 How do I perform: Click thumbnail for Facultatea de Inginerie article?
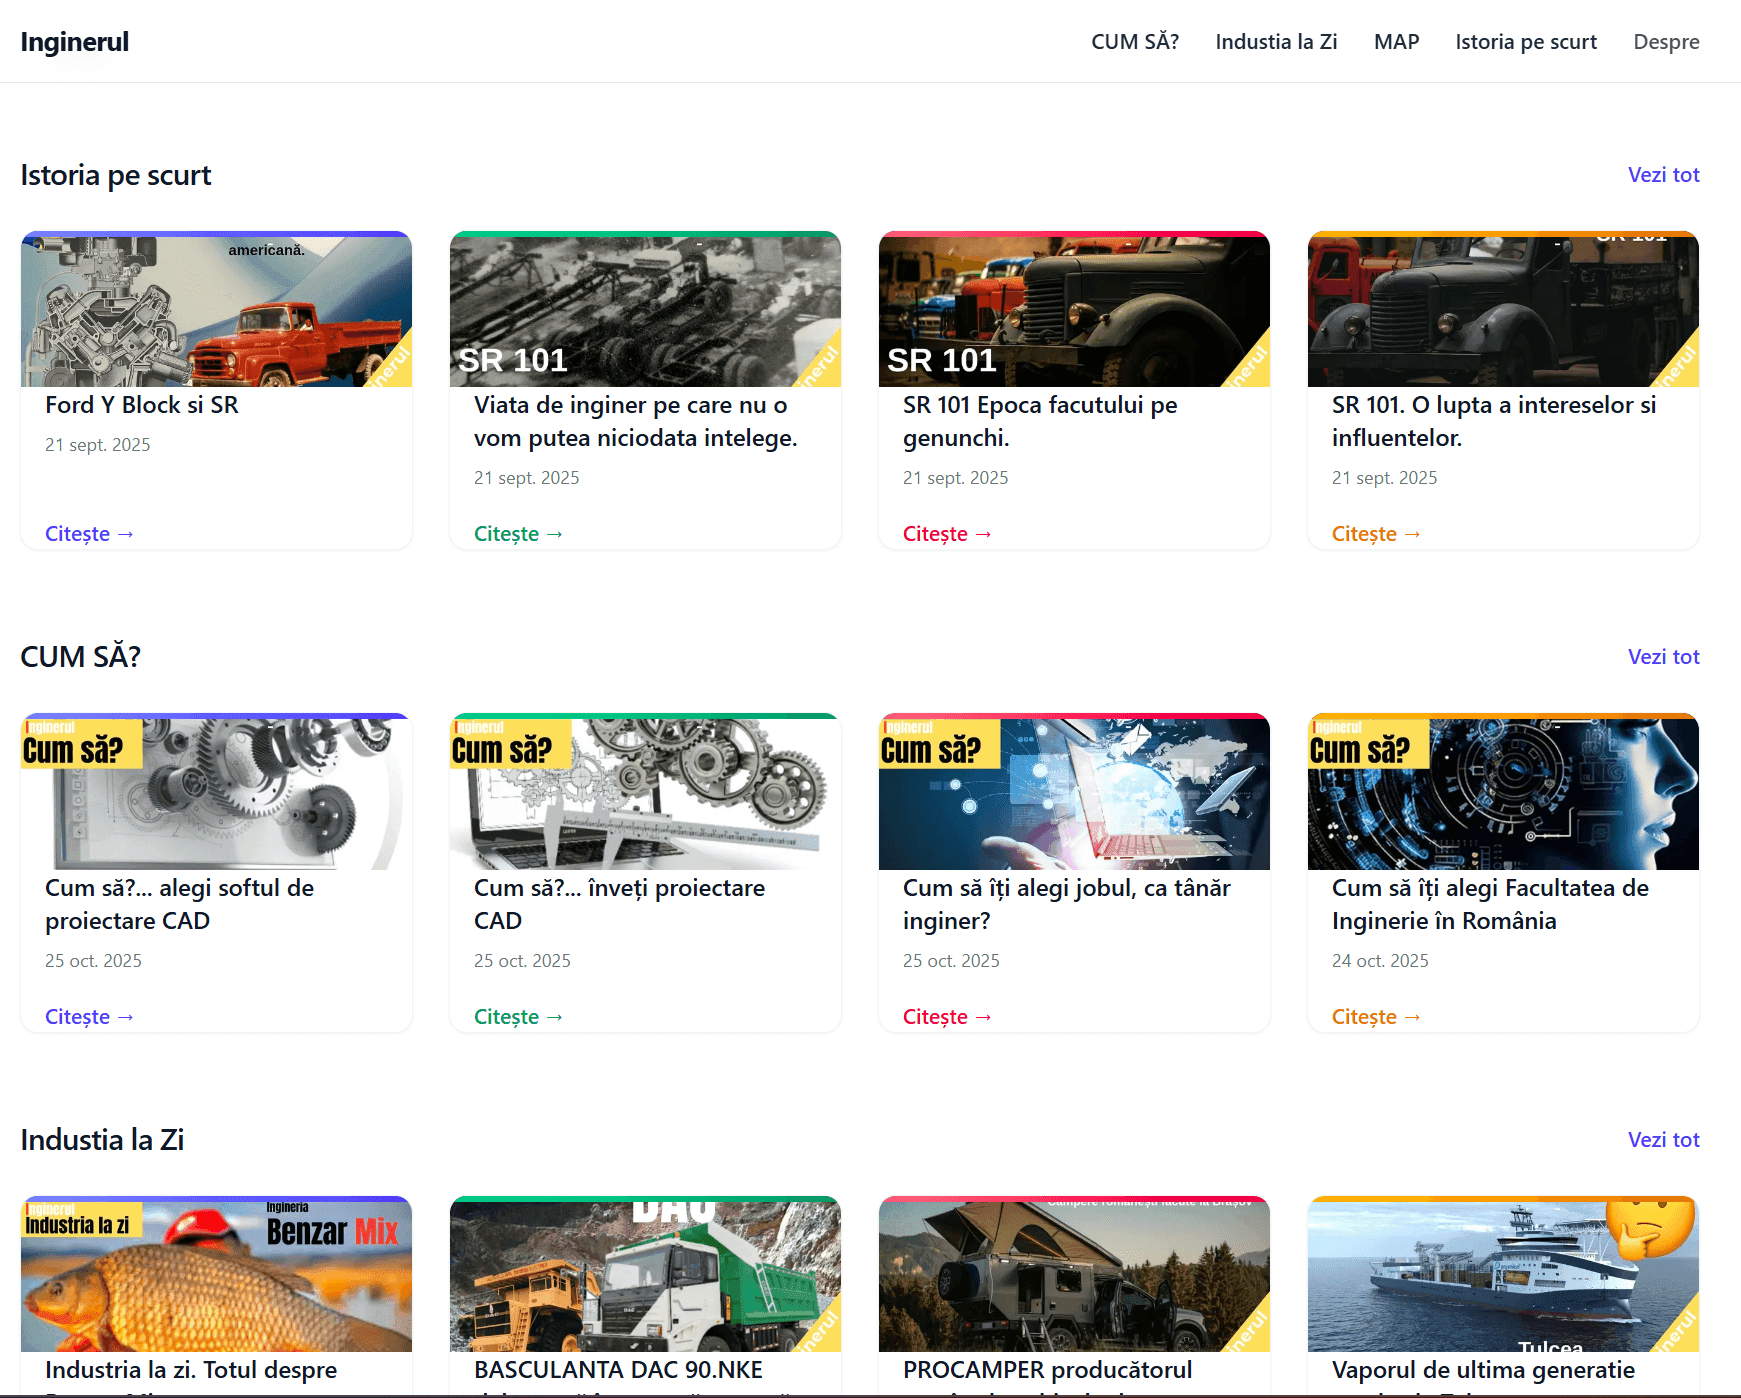click(1503, 793)
